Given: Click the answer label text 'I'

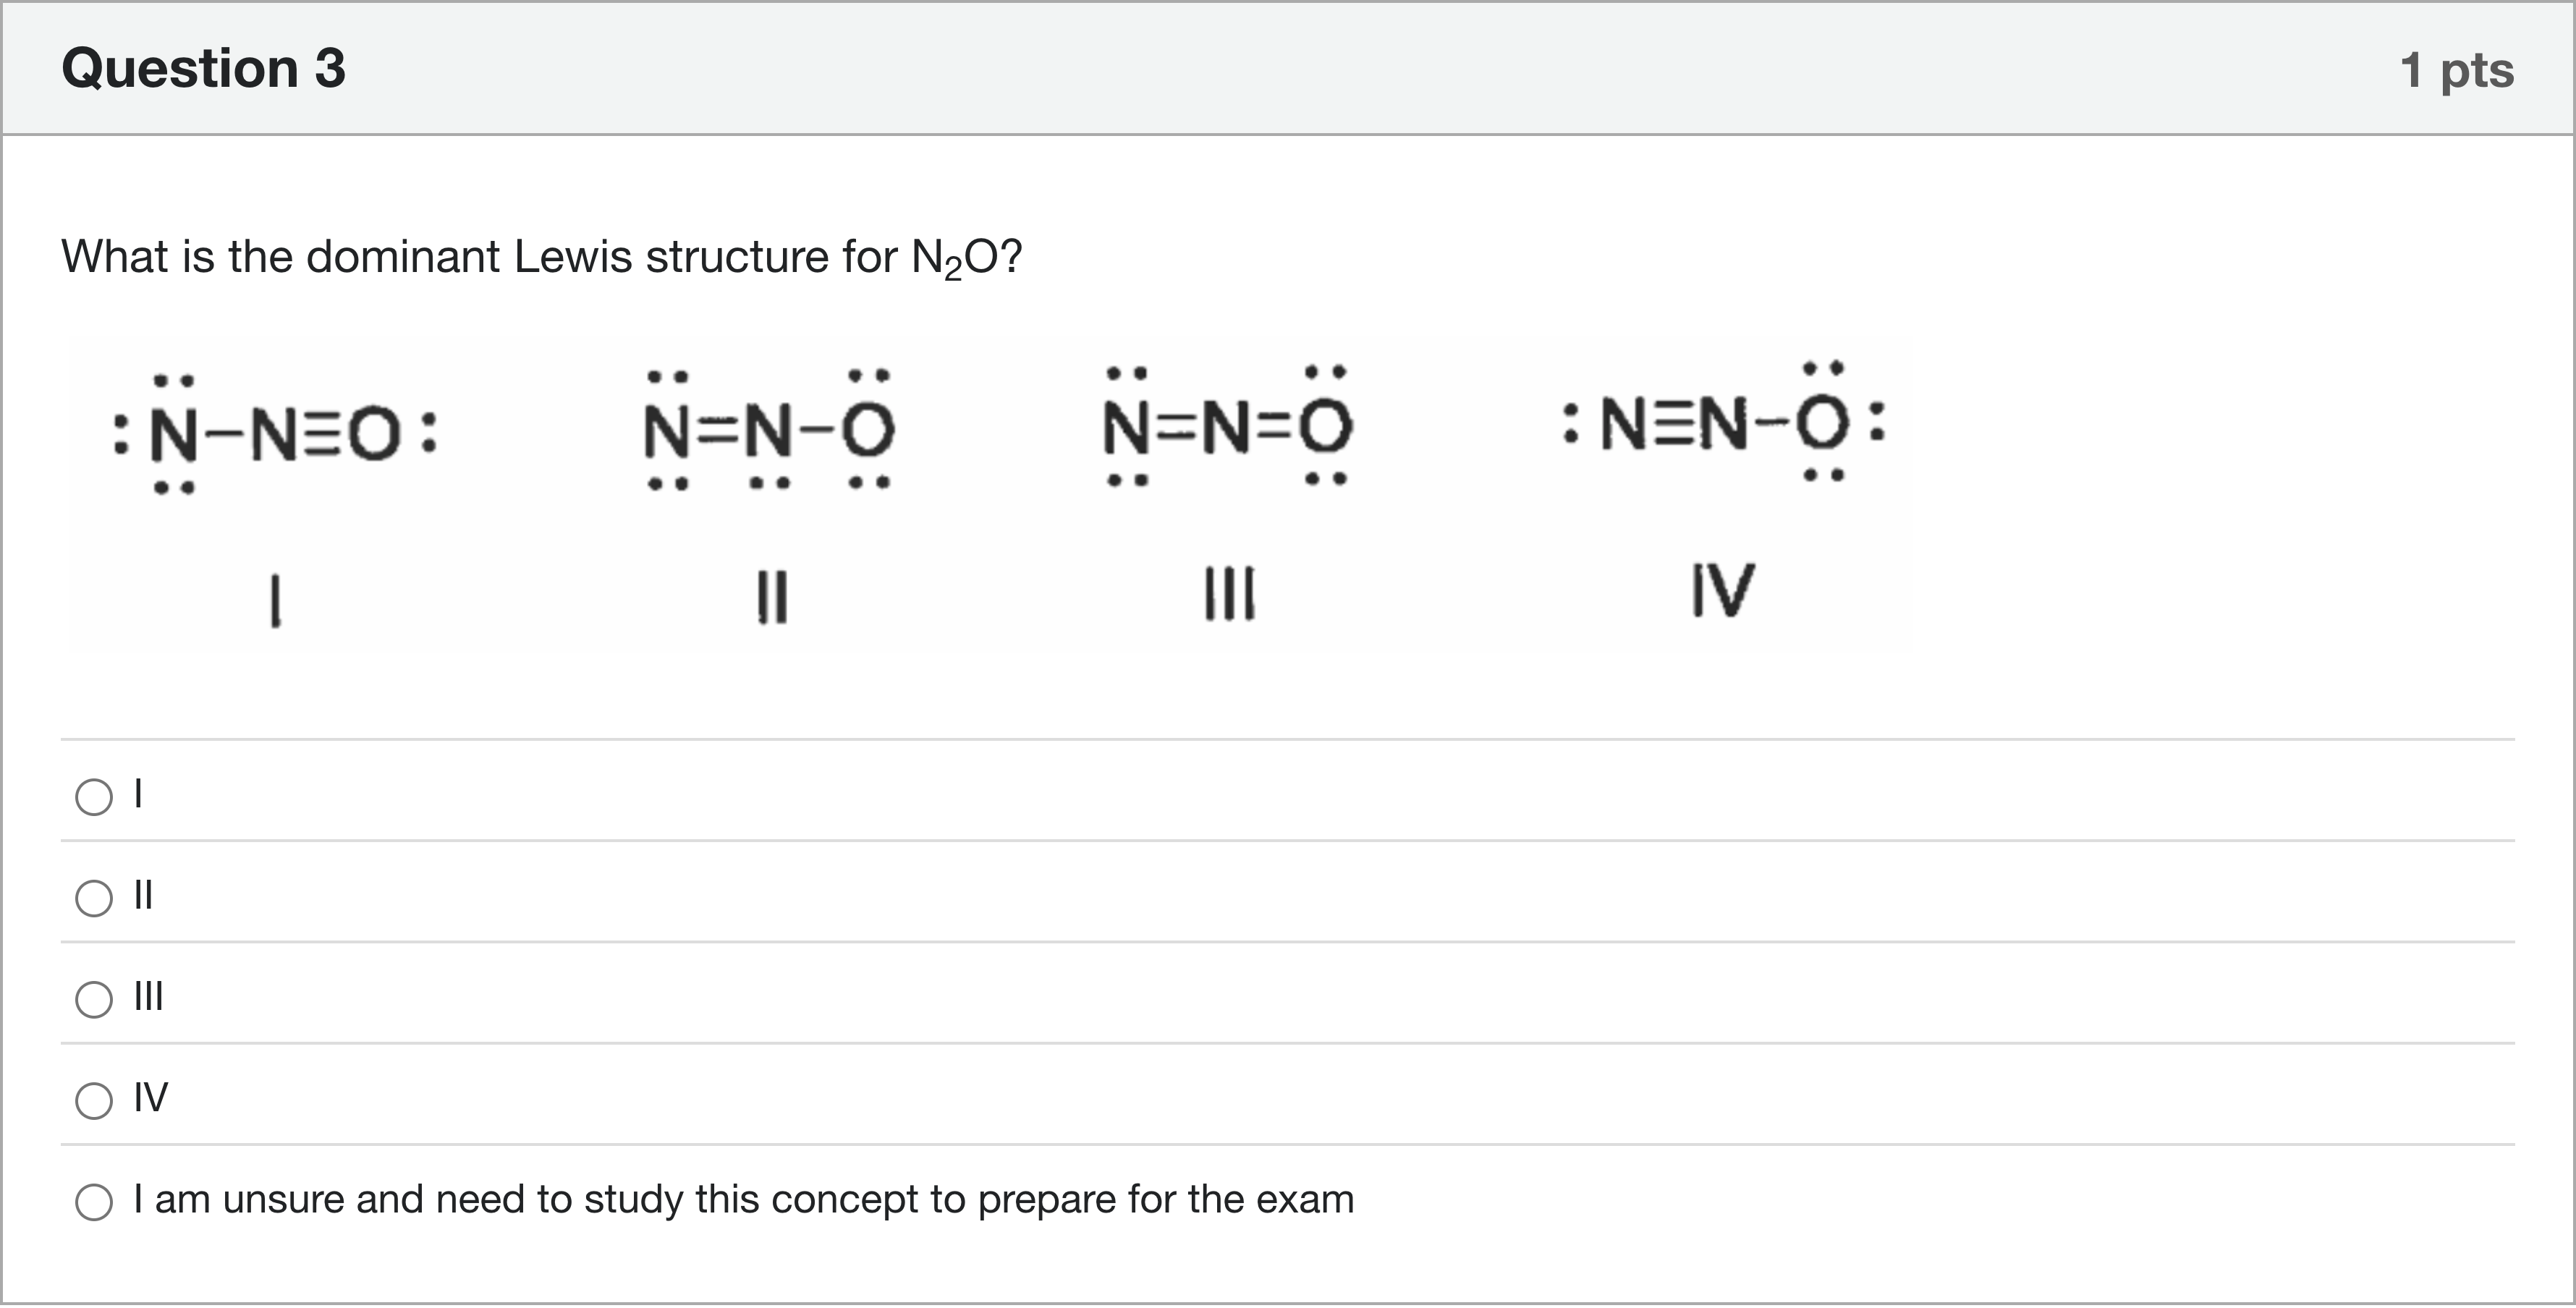Looking at the screenshot, I should (x=139, y=795).
